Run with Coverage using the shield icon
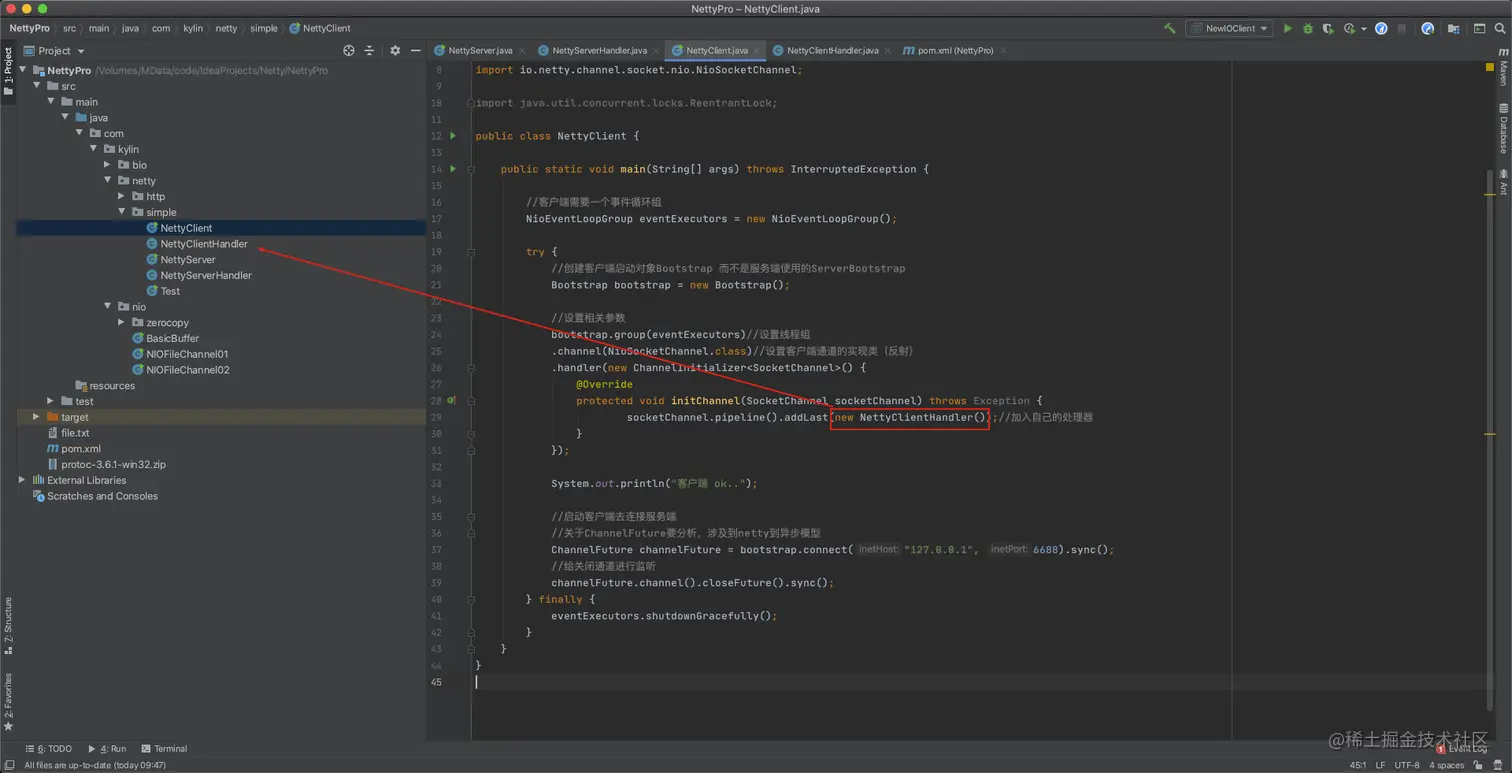The height and width of the screenshot is (773, 1512). click(x=1328, y=28)
